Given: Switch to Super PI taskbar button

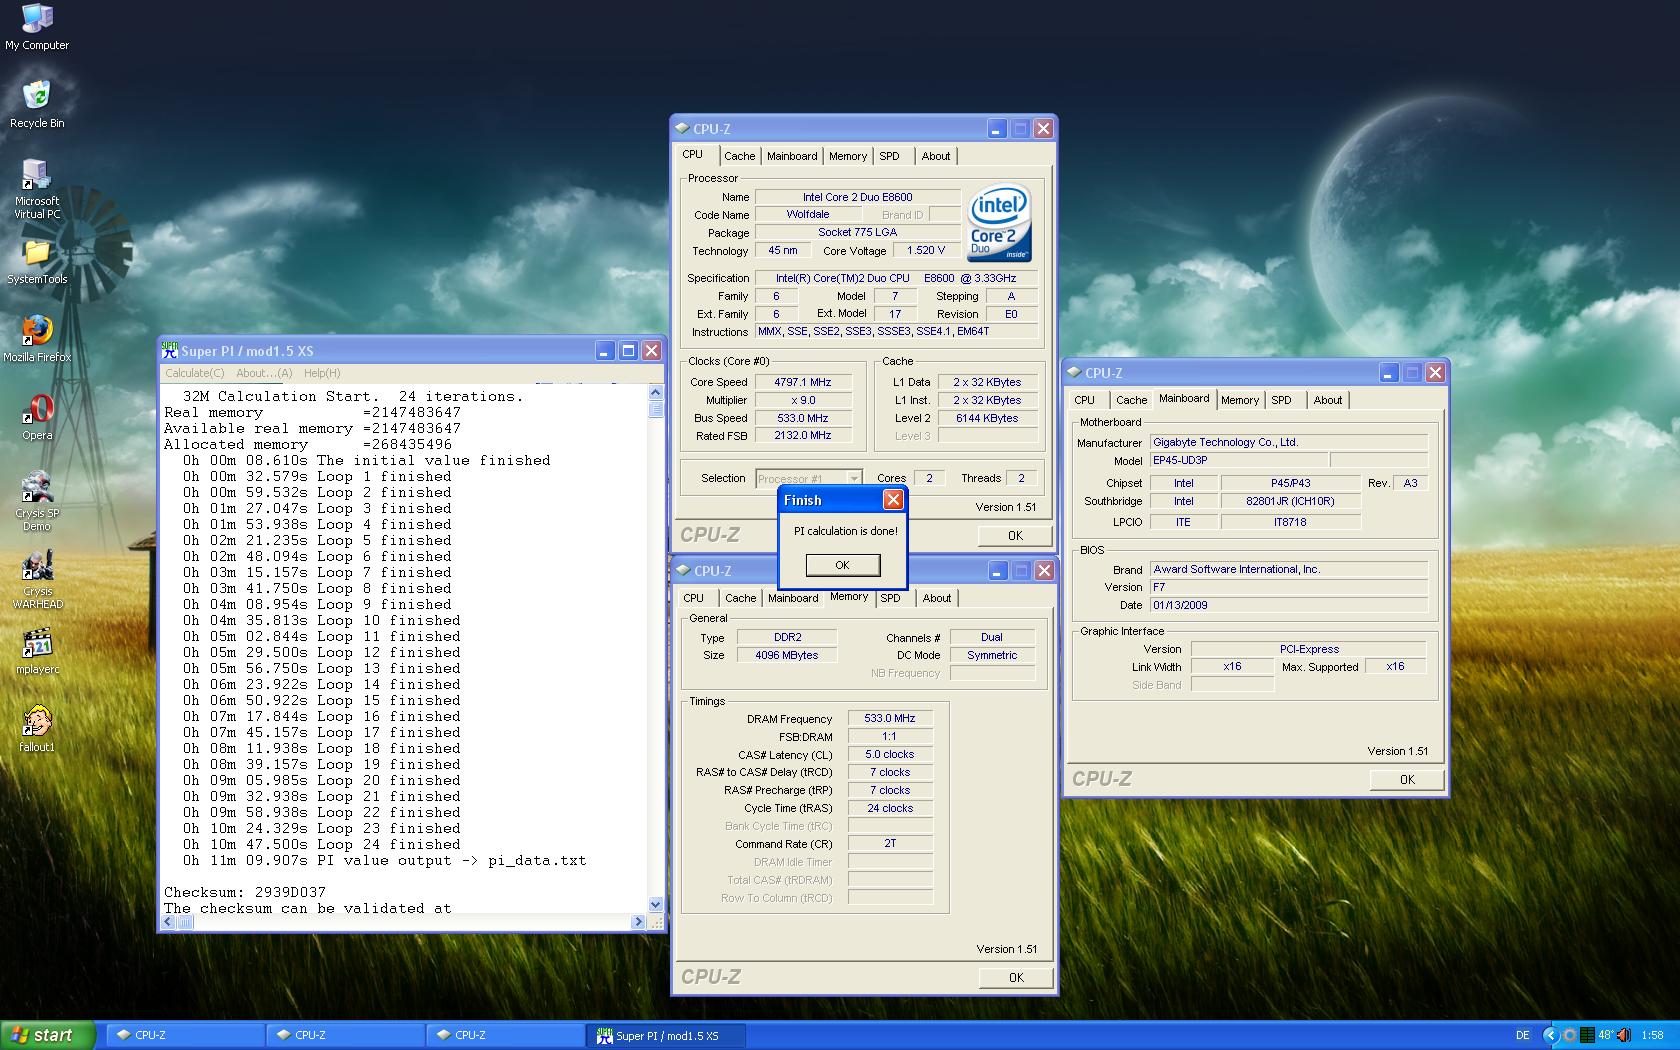Looking at the screenshot, I should point(665,1035).
